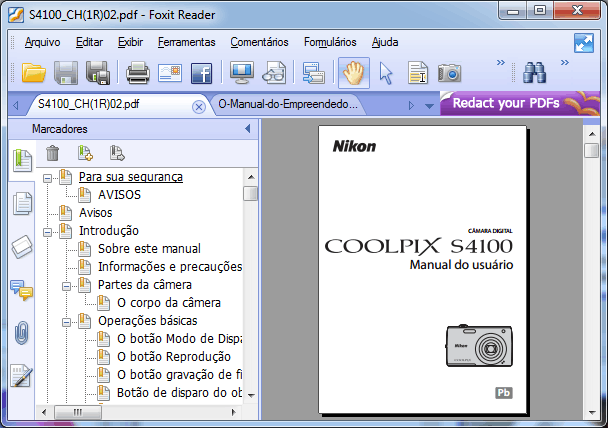
Task: Switch to the O-Manual-do-Empreendedo... tab
Action: [288, 104]
